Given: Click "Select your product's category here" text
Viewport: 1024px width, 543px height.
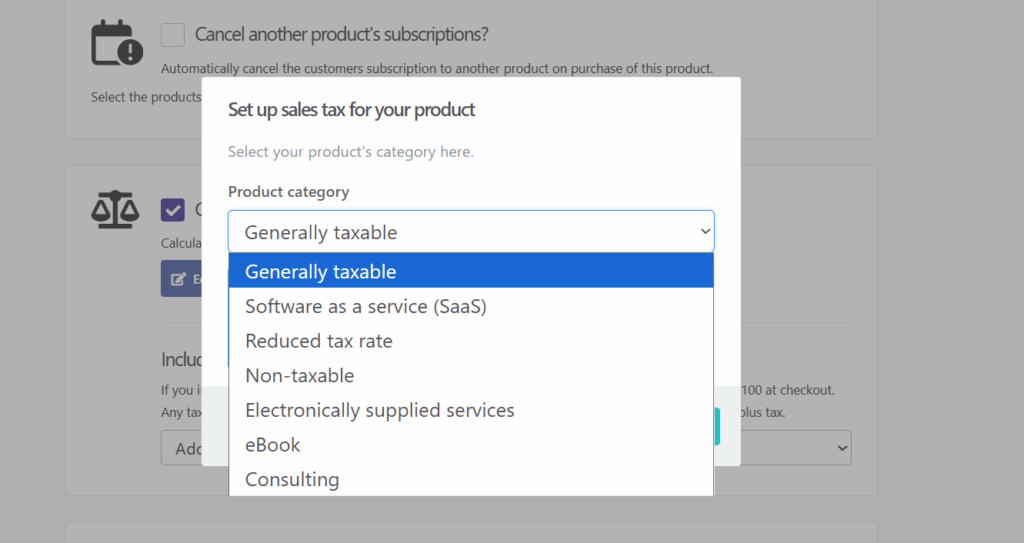Looking at the screenshot, I should tap(350, 152).
